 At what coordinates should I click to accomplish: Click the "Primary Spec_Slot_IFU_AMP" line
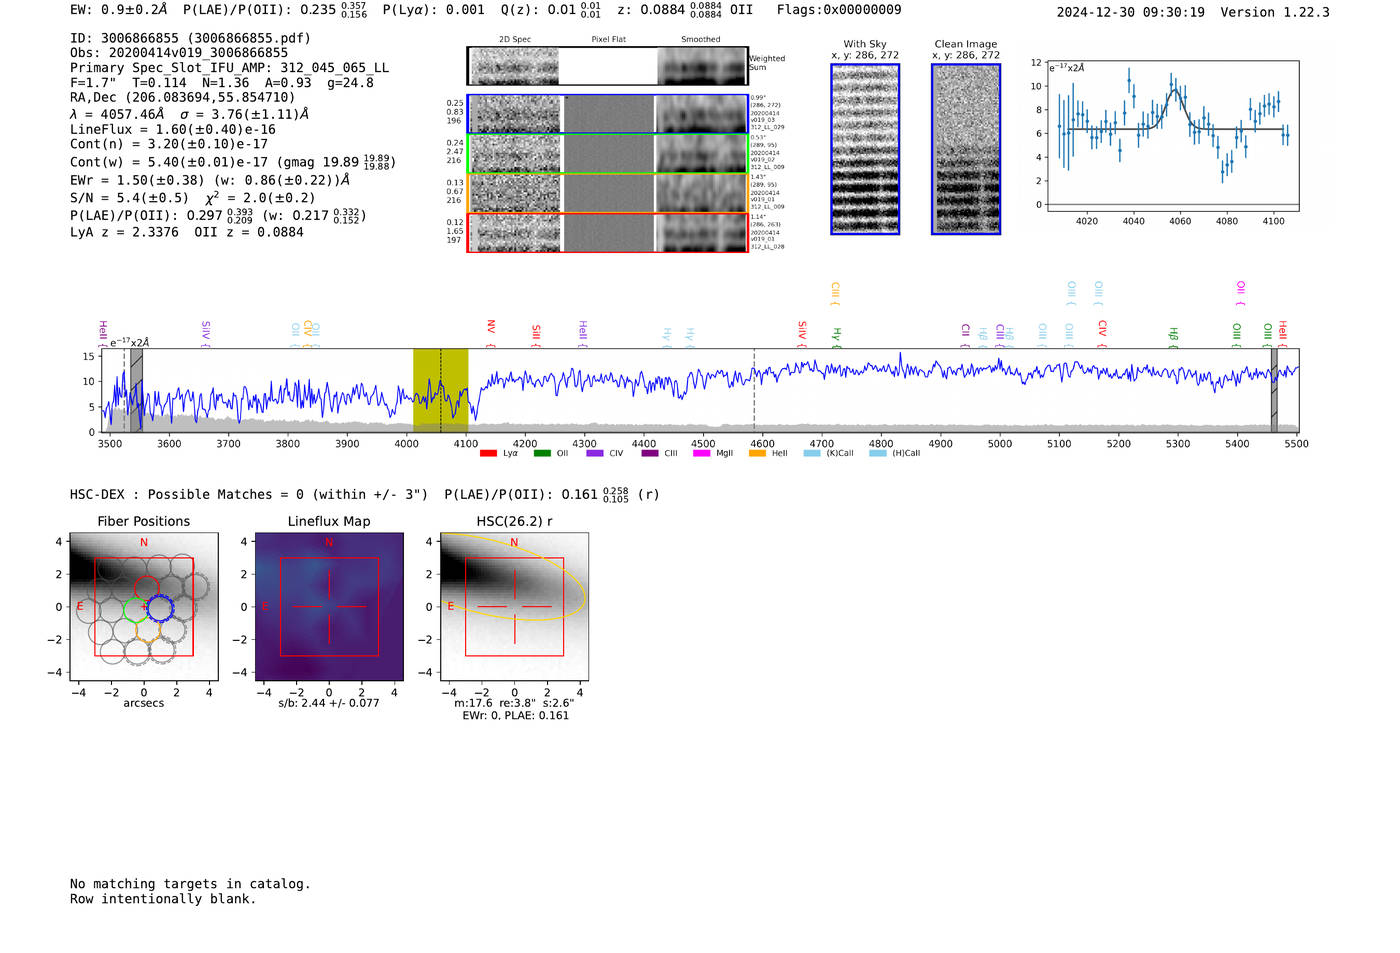coord(229,68)
